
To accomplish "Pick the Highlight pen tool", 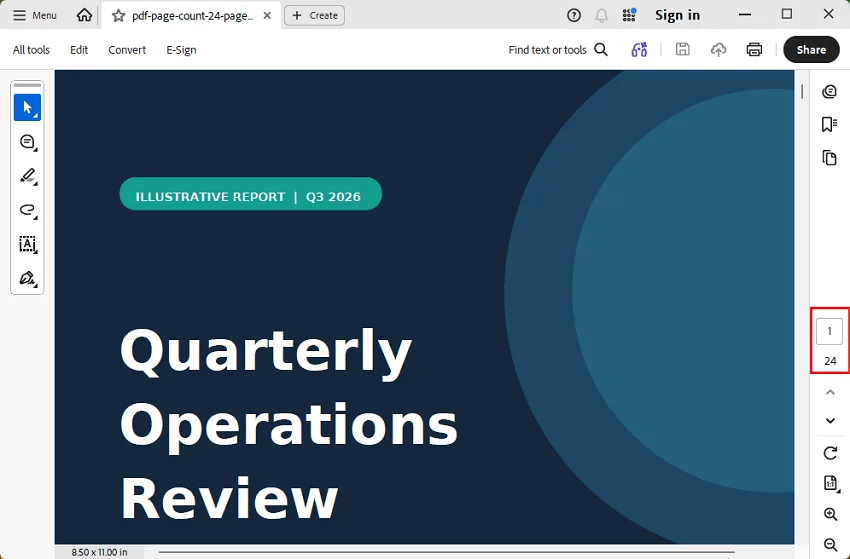I will pyautogui.click(x=27, y=176).
